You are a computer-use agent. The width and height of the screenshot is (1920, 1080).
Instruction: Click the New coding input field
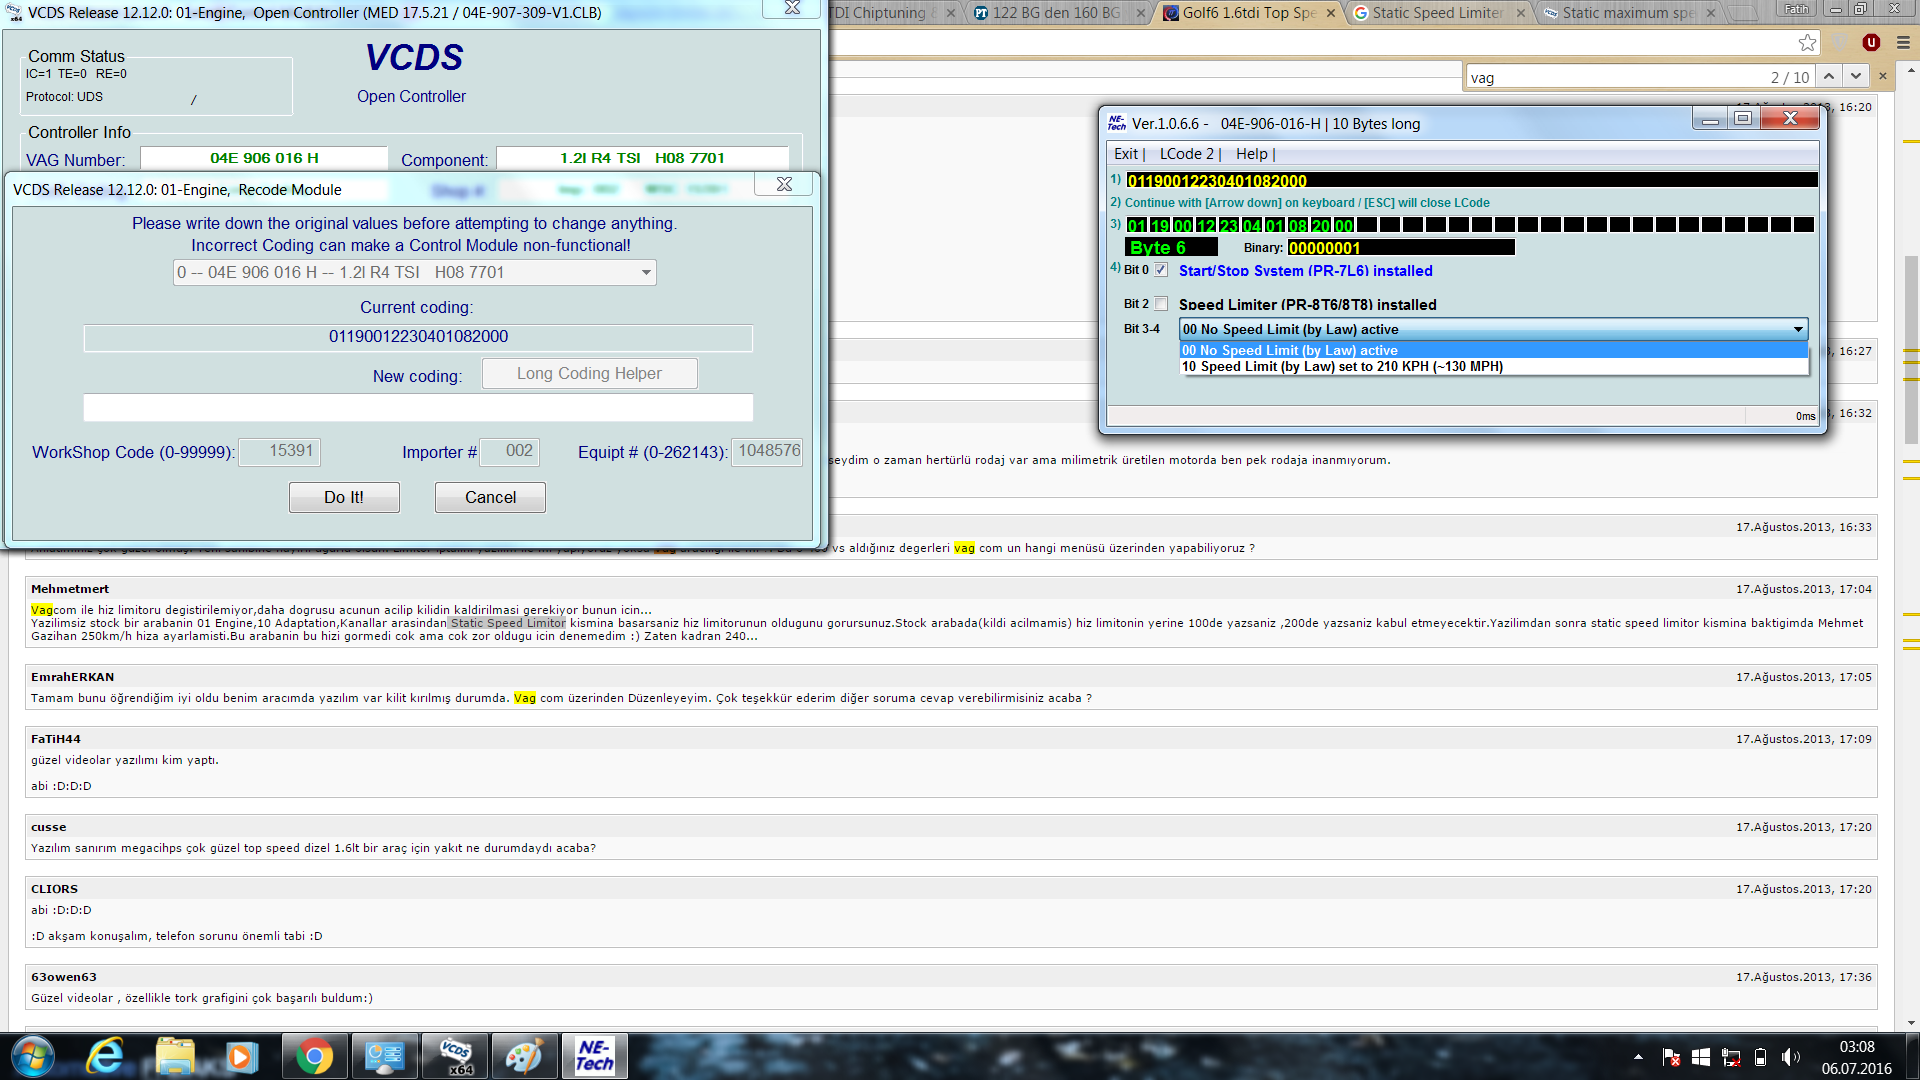click(418, 408)
